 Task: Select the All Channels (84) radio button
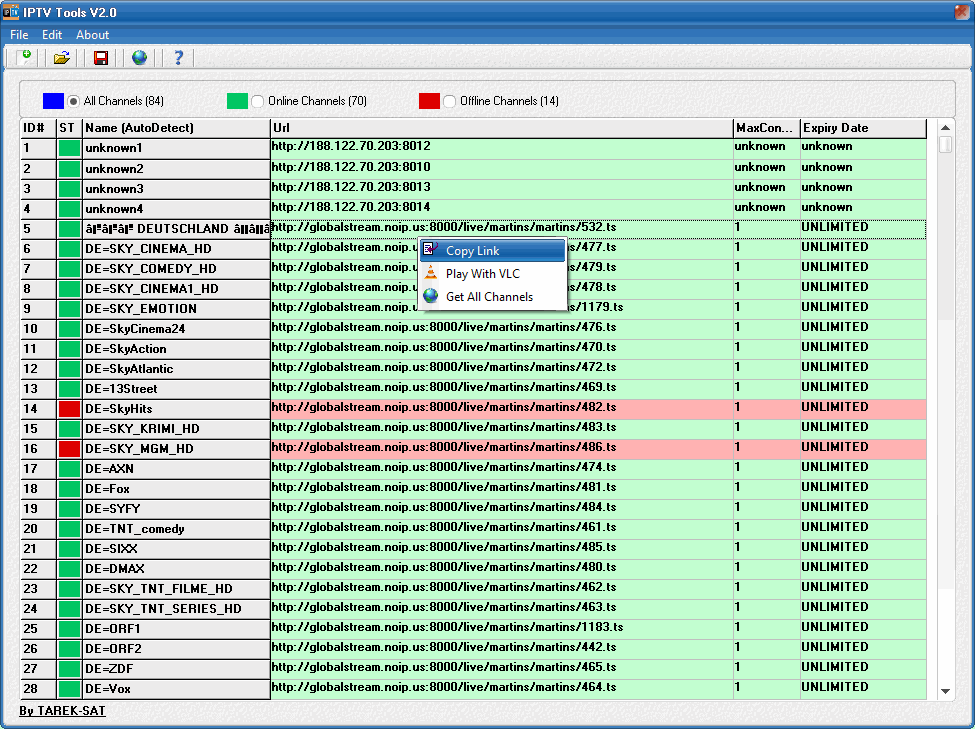[73, 101]
